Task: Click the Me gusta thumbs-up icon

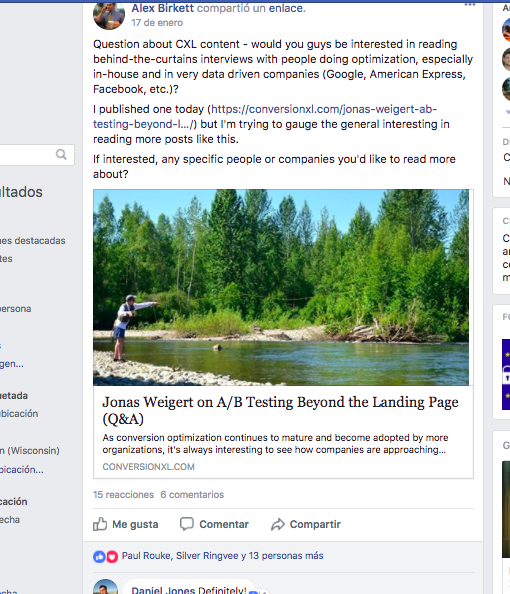Action: 100,524
